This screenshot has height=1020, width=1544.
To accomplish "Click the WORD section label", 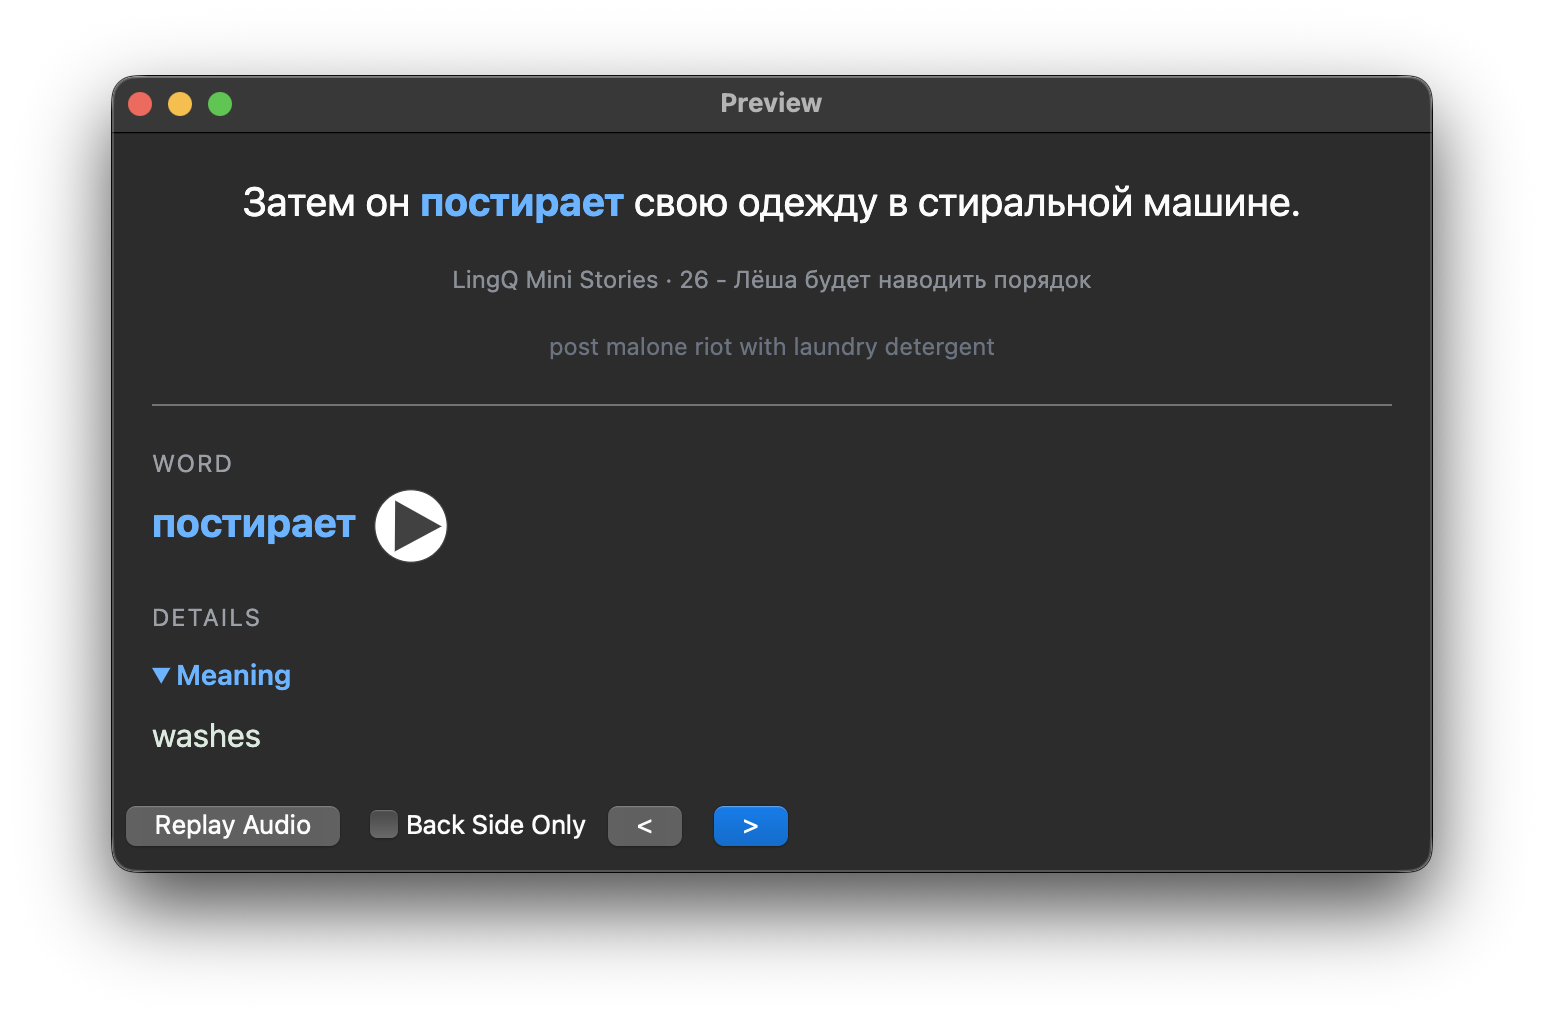I will coord(192,464).
